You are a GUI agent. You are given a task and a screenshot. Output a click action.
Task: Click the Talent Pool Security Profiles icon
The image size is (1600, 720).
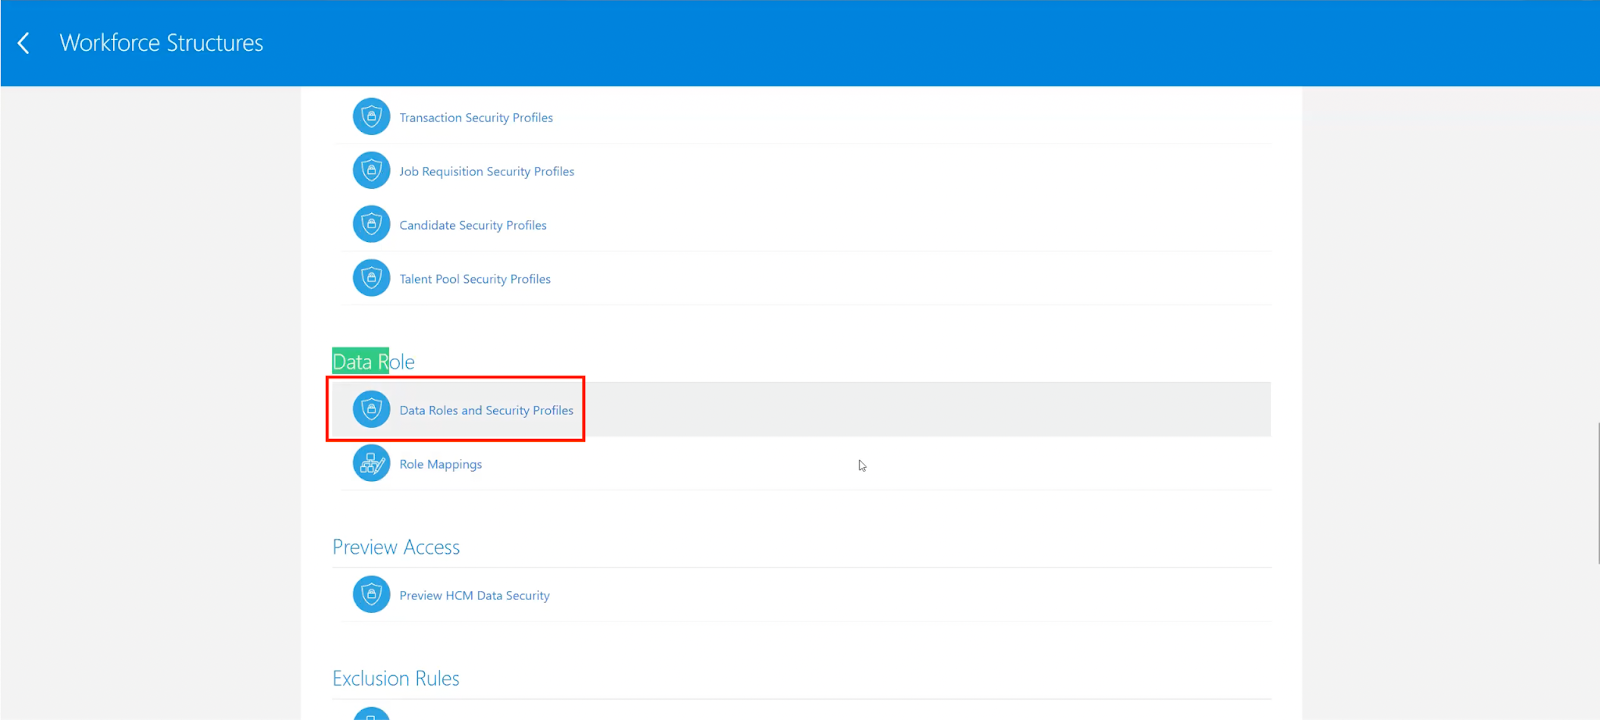371,278
